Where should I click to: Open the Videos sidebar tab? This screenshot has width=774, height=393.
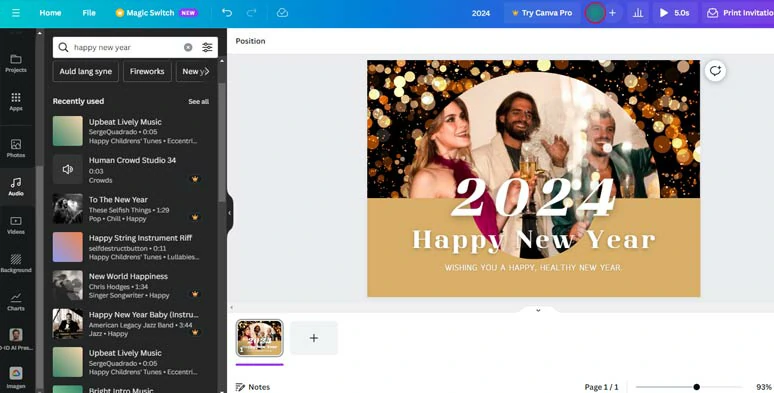point(16,225)
